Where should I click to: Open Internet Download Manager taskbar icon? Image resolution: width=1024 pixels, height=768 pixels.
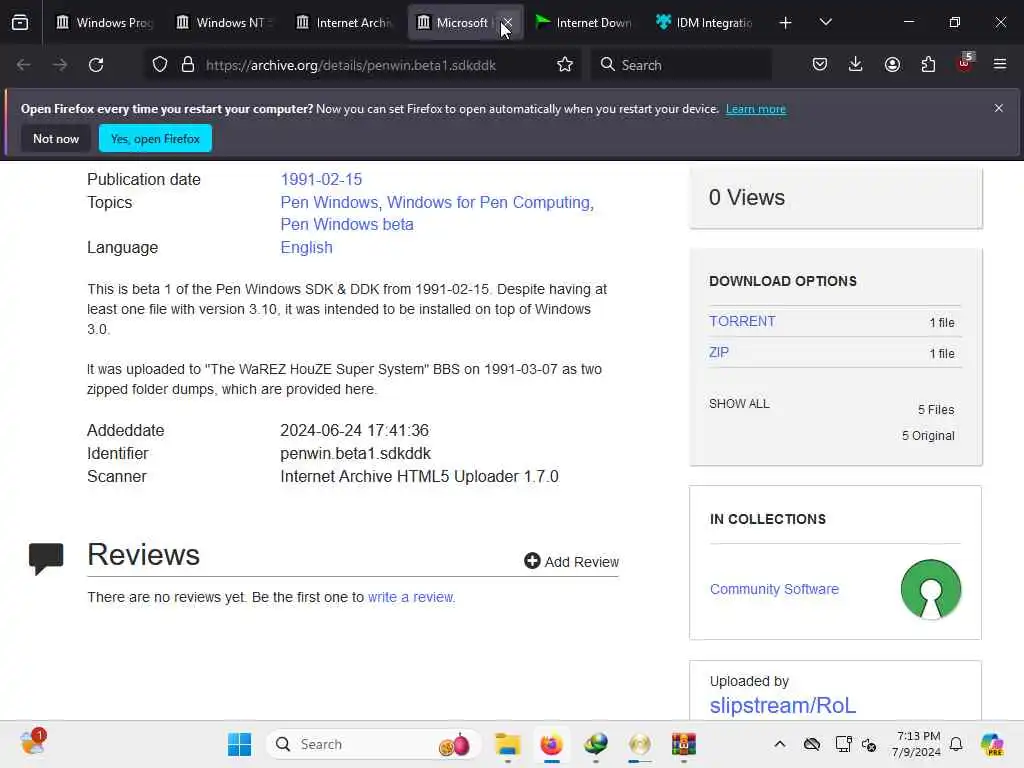[596, 744]
